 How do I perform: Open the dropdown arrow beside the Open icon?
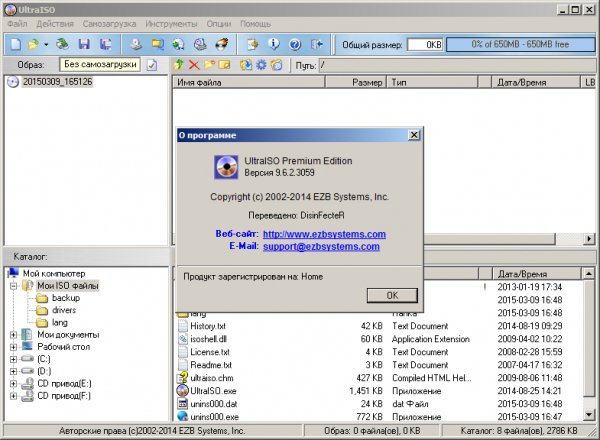[x=46, y=45]
